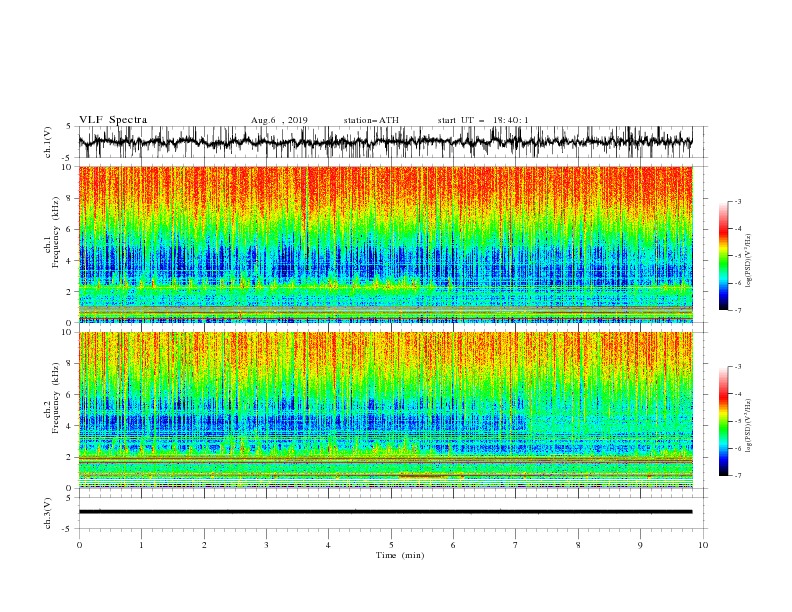Click the ch.1 "Frequency (kHz)" axis label
The height and width of the screenshot is (612, 792).
pos(56,233)
